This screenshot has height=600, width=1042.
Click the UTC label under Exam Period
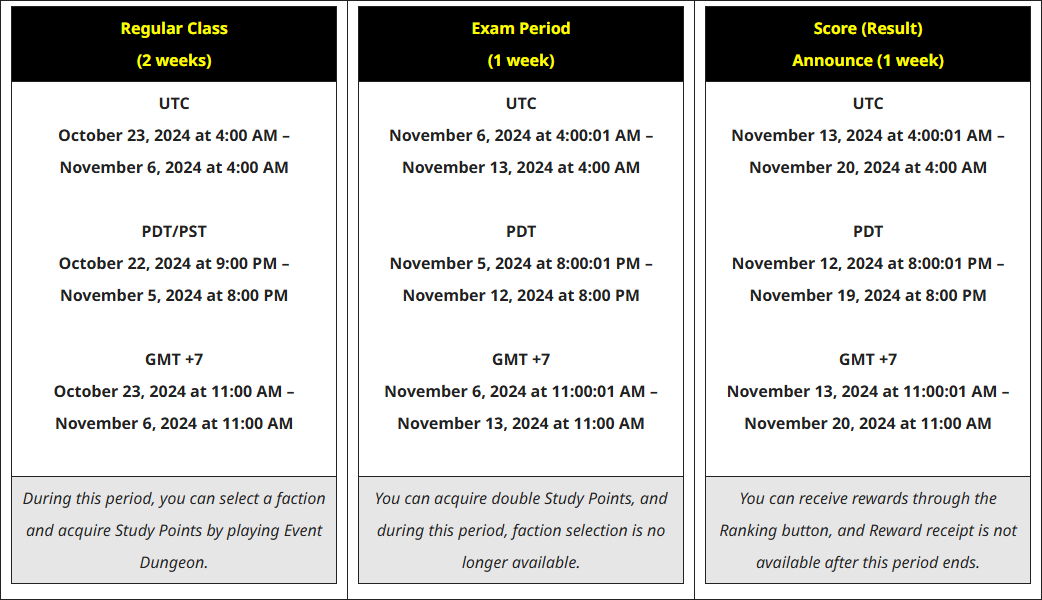coord(521,104)
